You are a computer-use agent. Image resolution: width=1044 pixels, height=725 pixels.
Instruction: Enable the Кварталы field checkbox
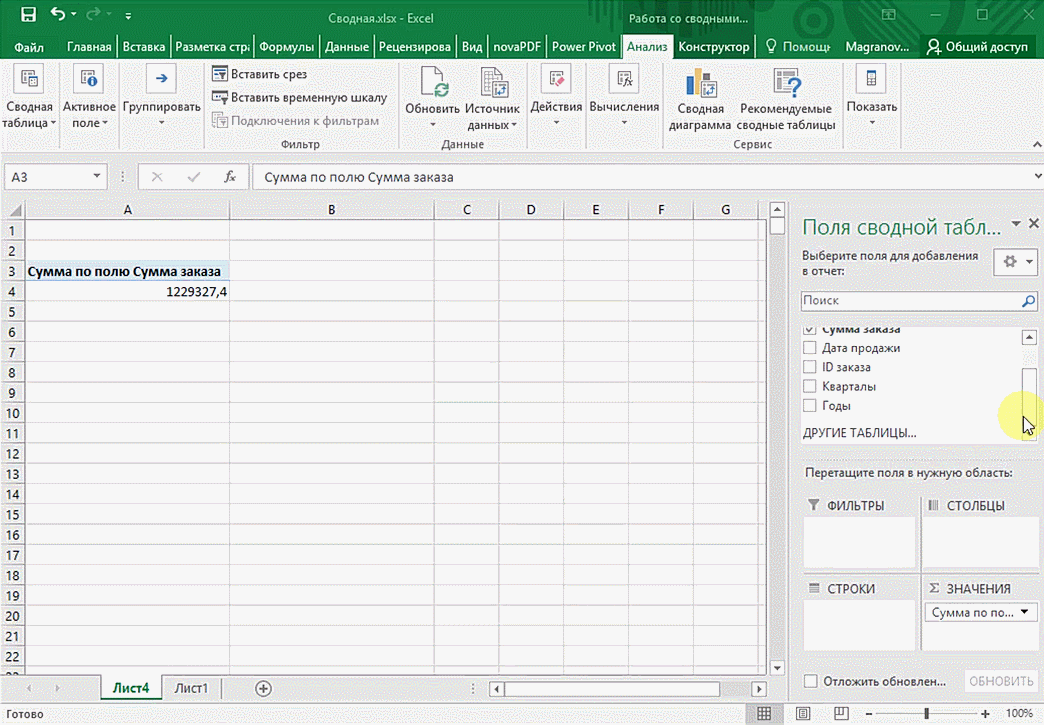pyautogui.click(x=810, y=387)
